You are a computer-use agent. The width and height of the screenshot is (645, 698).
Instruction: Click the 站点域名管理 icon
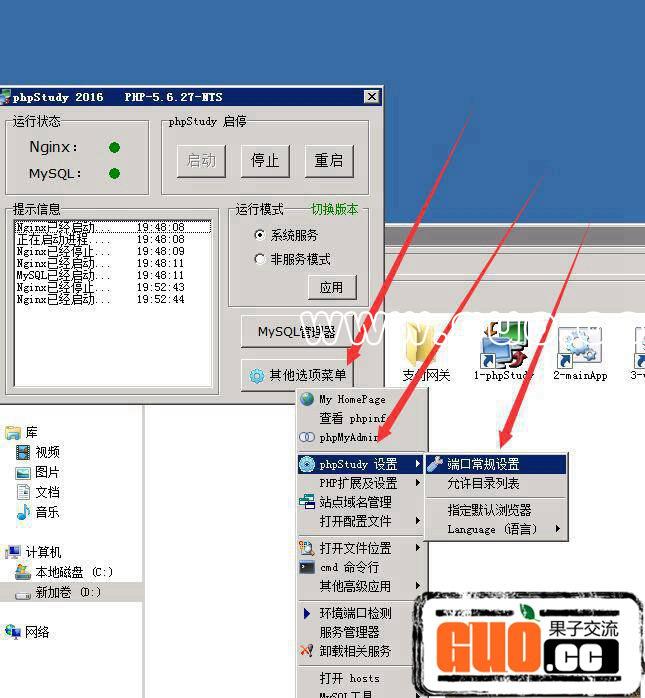tap(307, 502)
